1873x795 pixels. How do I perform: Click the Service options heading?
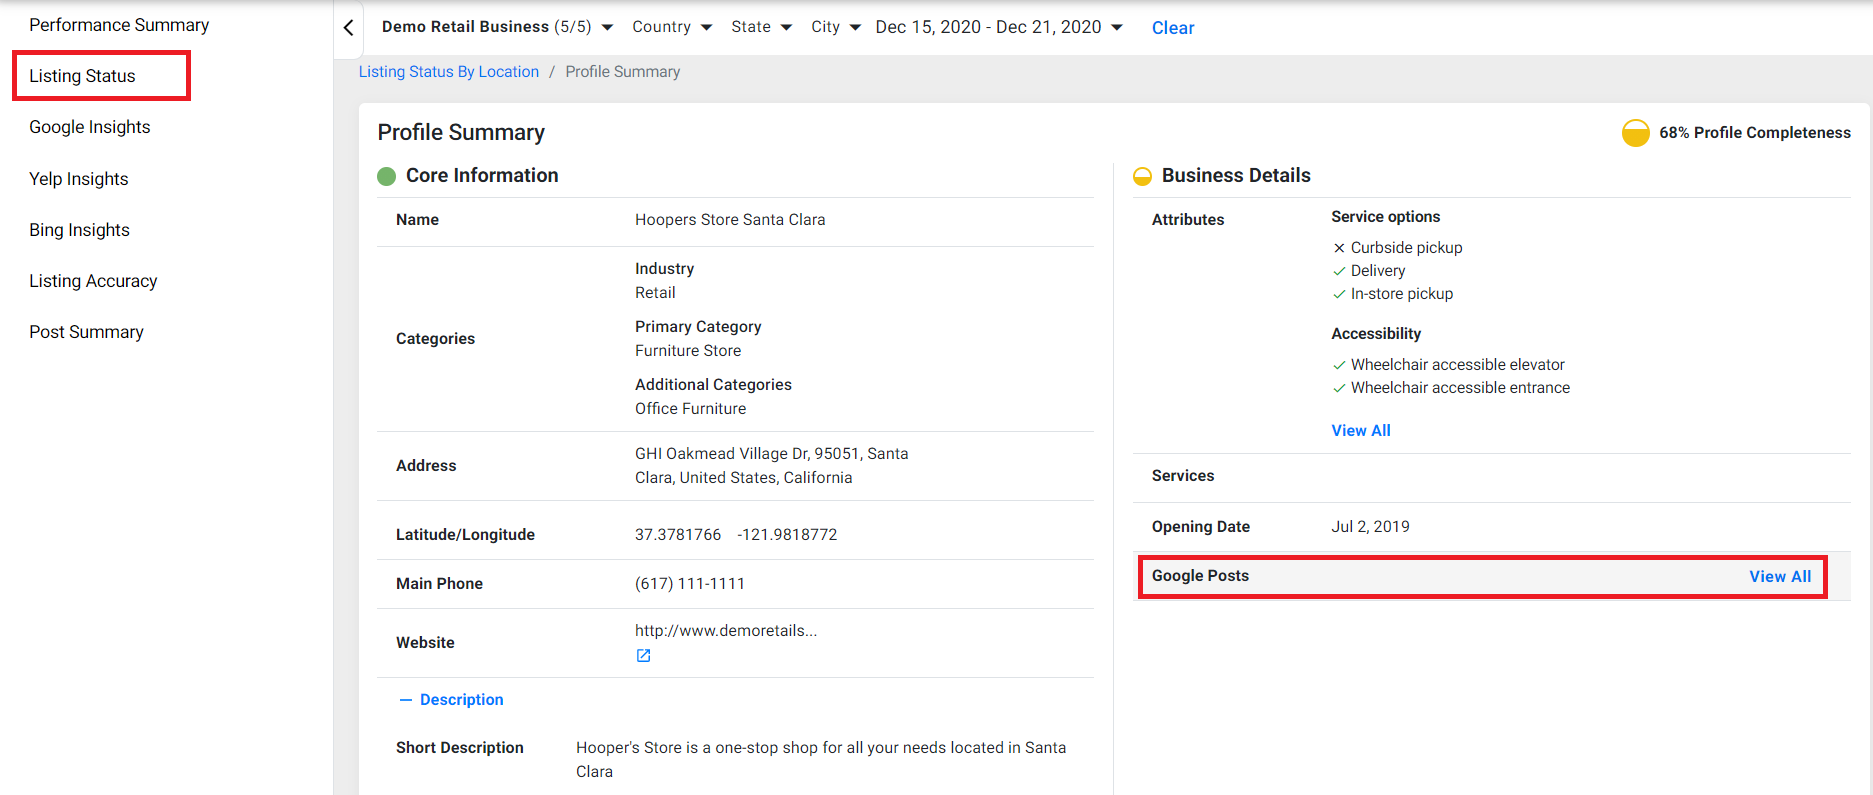pos(1386,217)
